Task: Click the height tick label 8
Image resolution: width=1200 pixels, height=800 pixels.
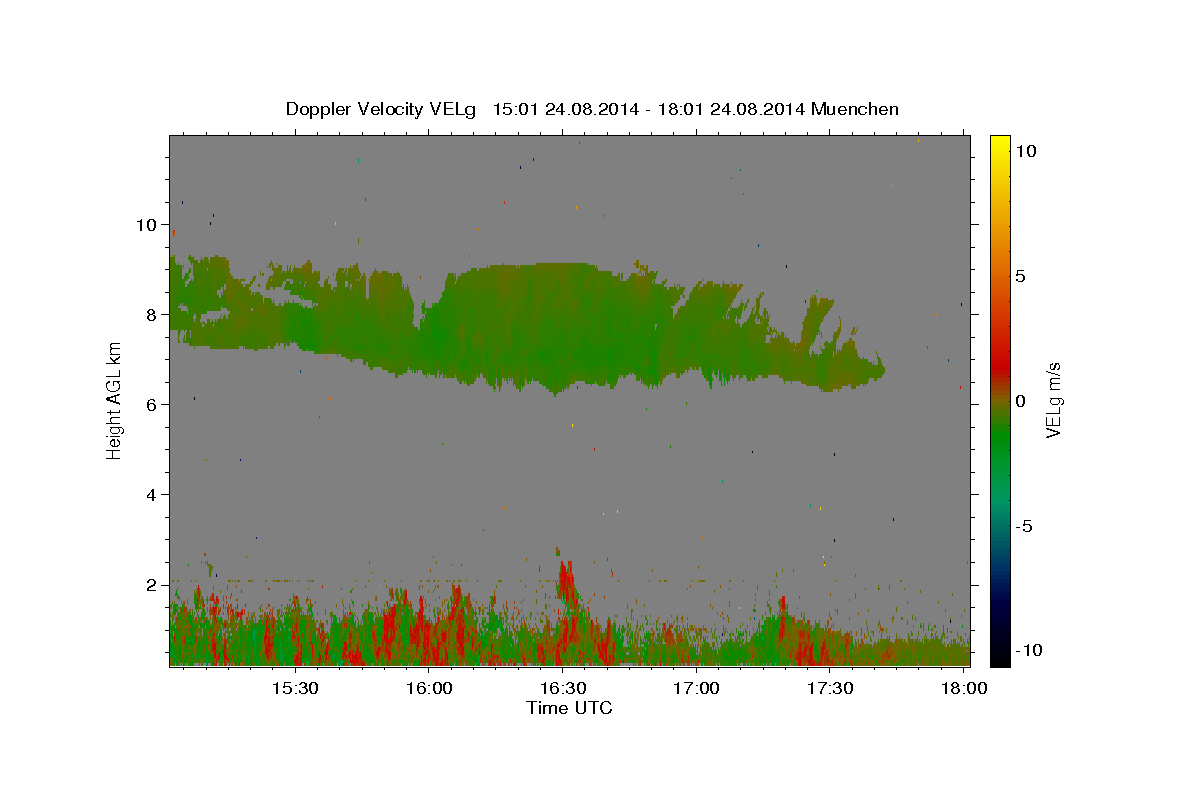Action: pos(149,315)
